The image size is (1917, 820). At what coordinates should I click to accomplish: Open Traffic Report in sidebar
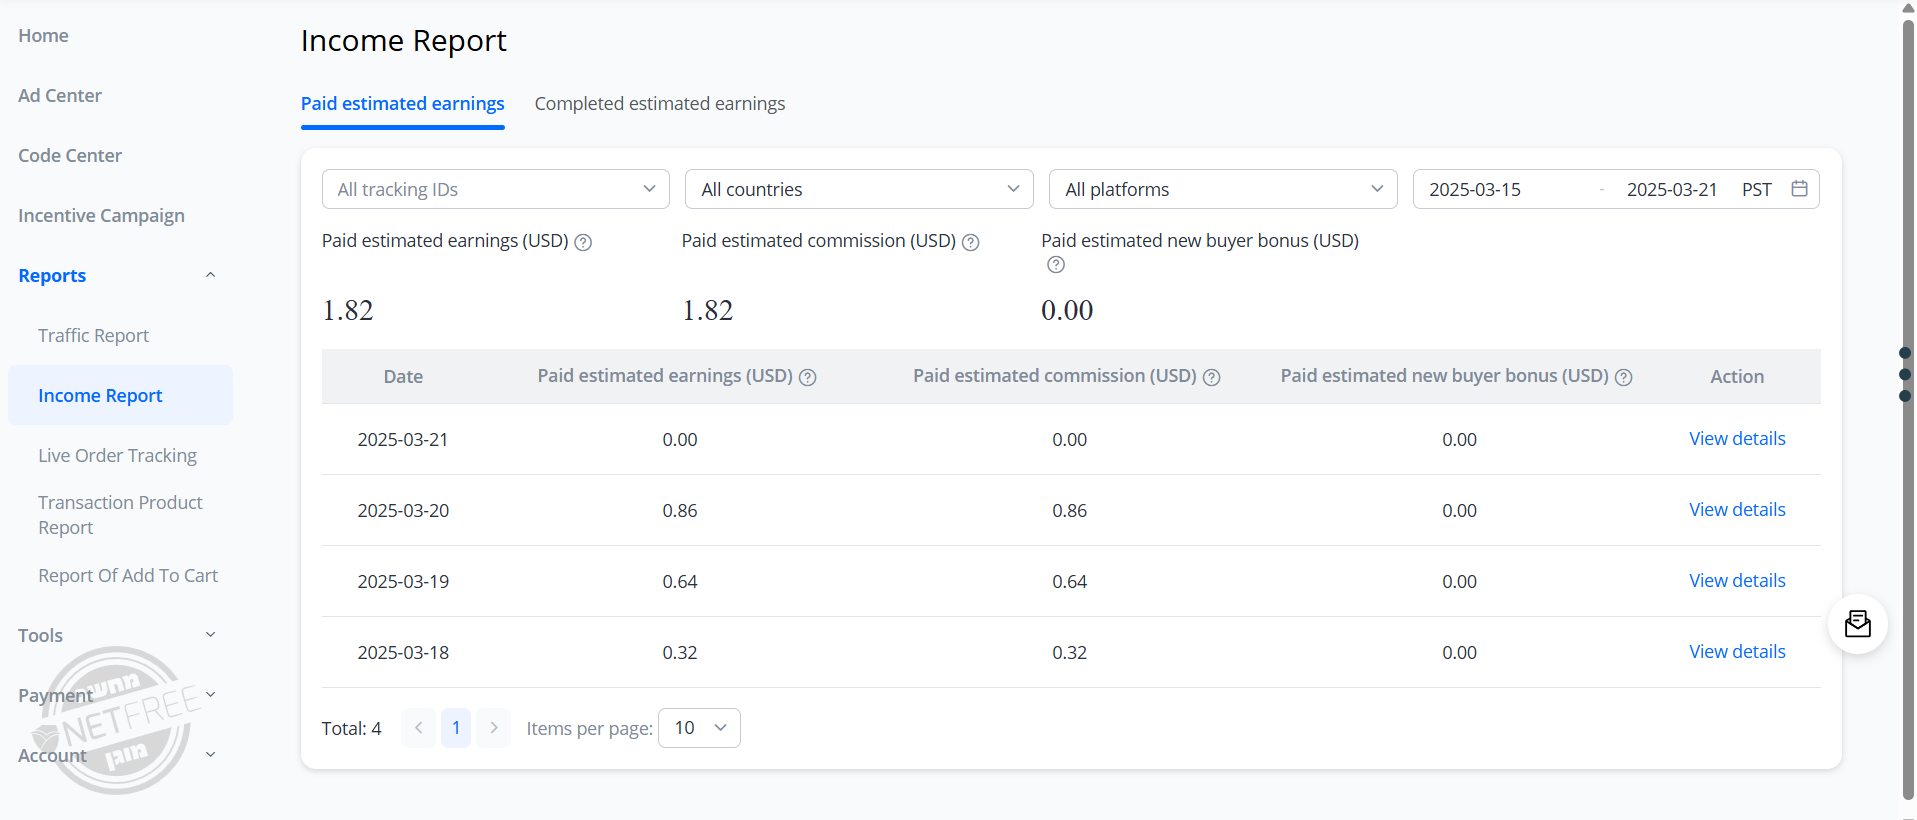93,336
